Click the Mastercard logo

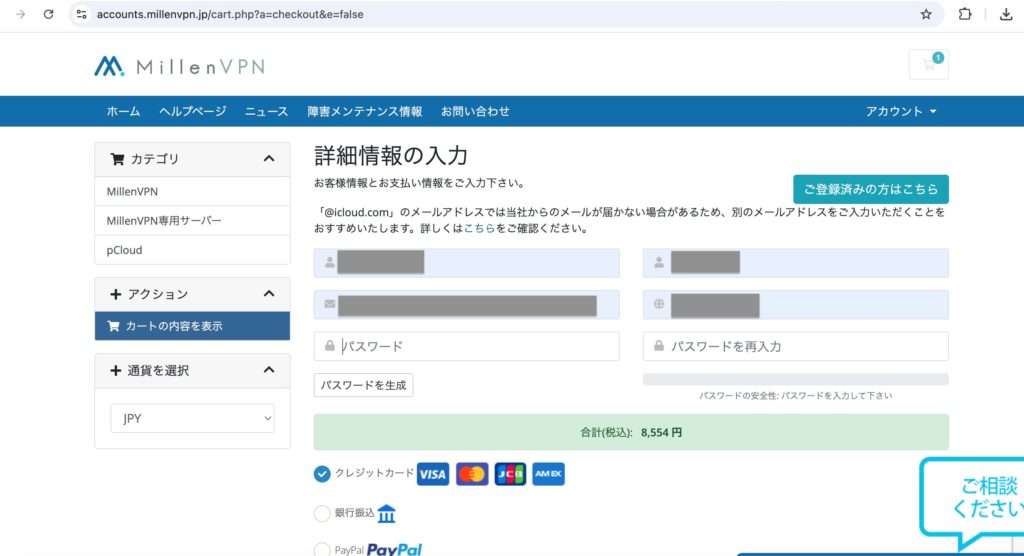472,474
